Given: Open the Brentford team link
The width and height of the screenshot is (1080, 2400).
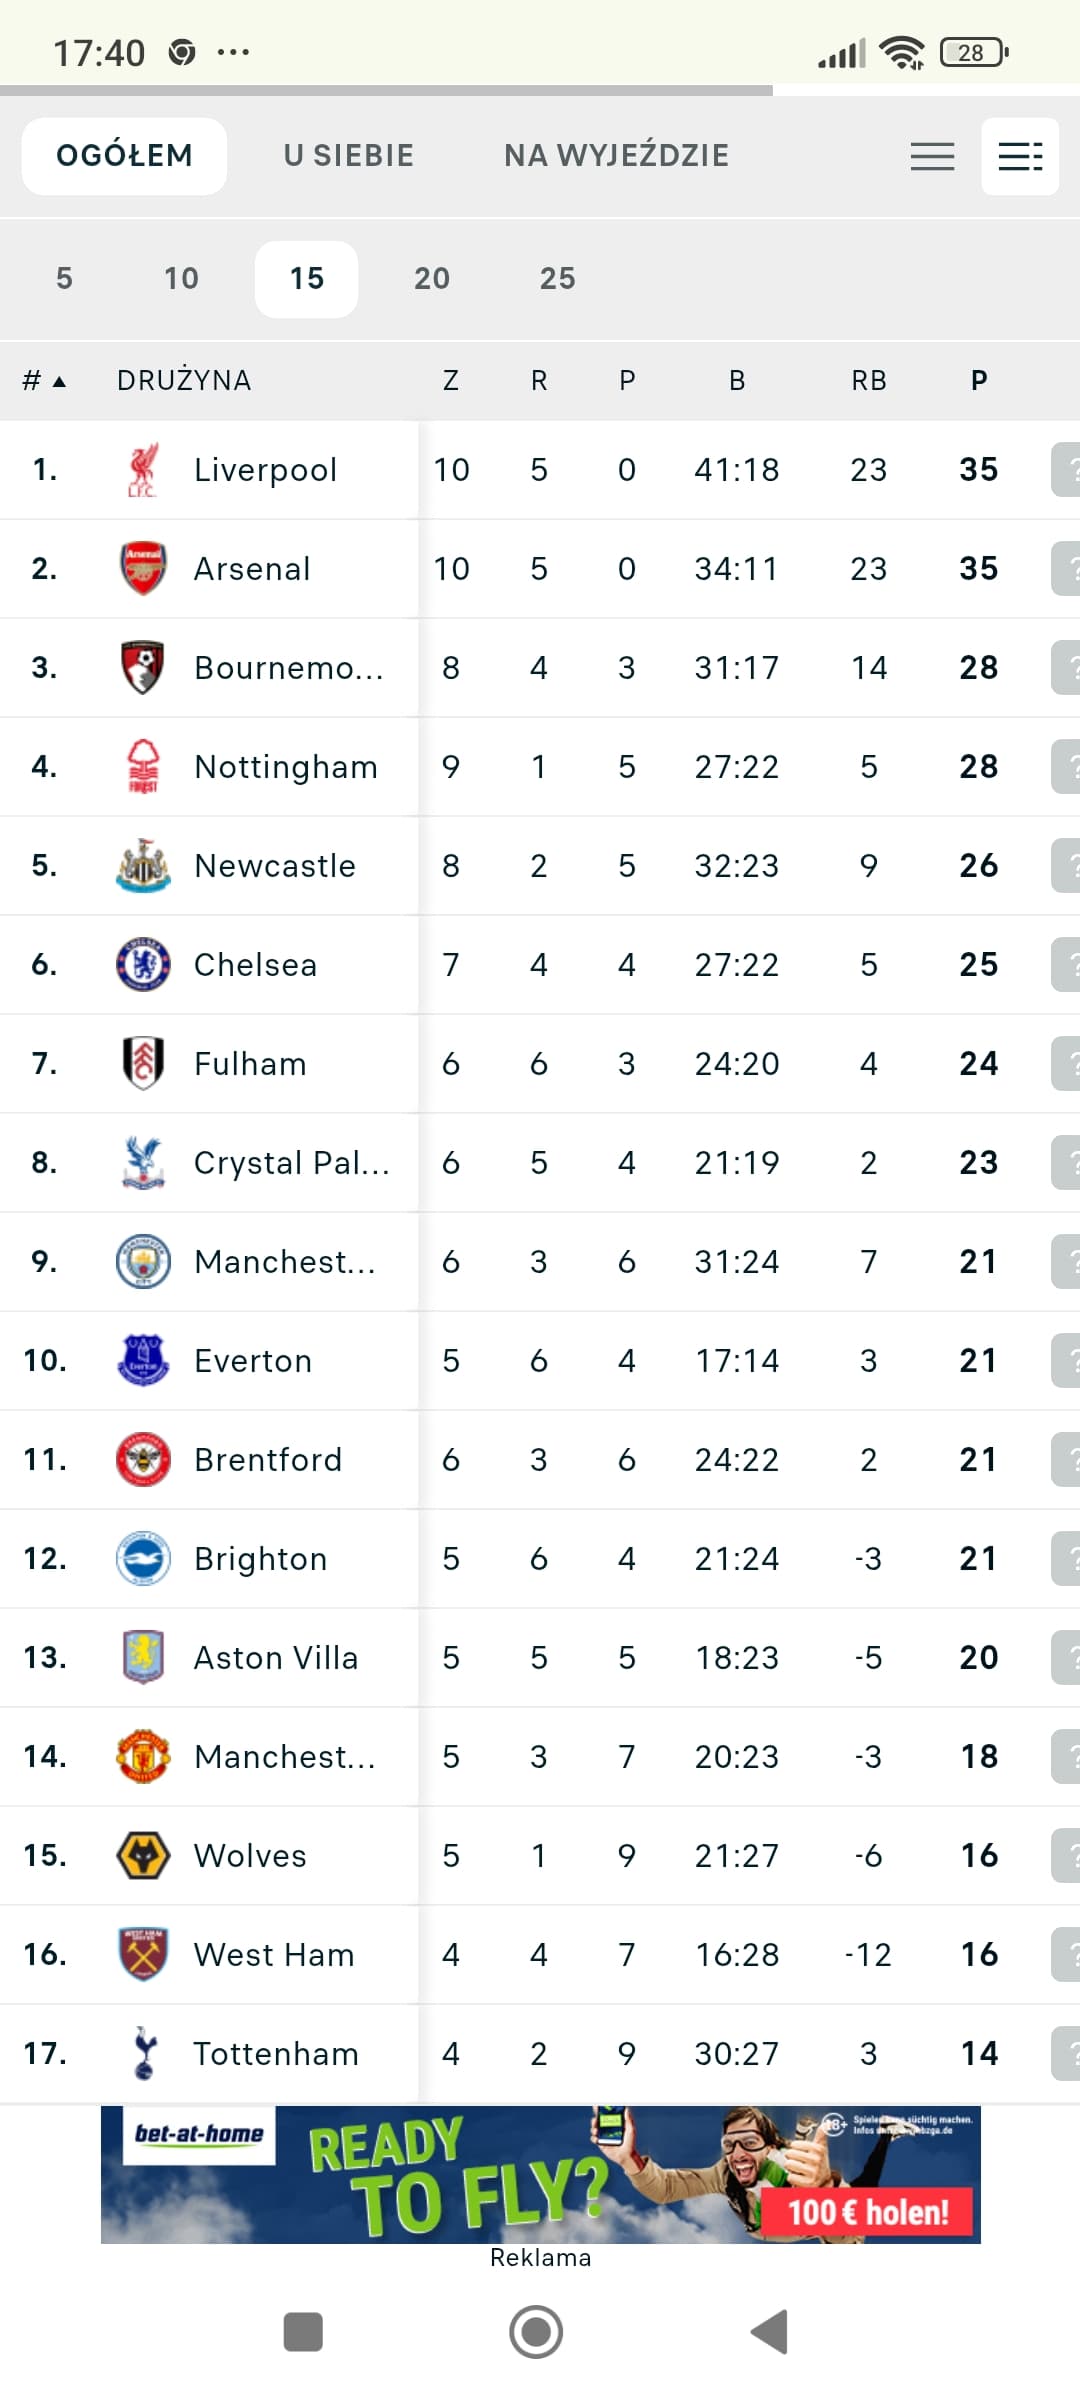Looking at the screenshot, I should pyautogui.click(x=268, y=1460).
